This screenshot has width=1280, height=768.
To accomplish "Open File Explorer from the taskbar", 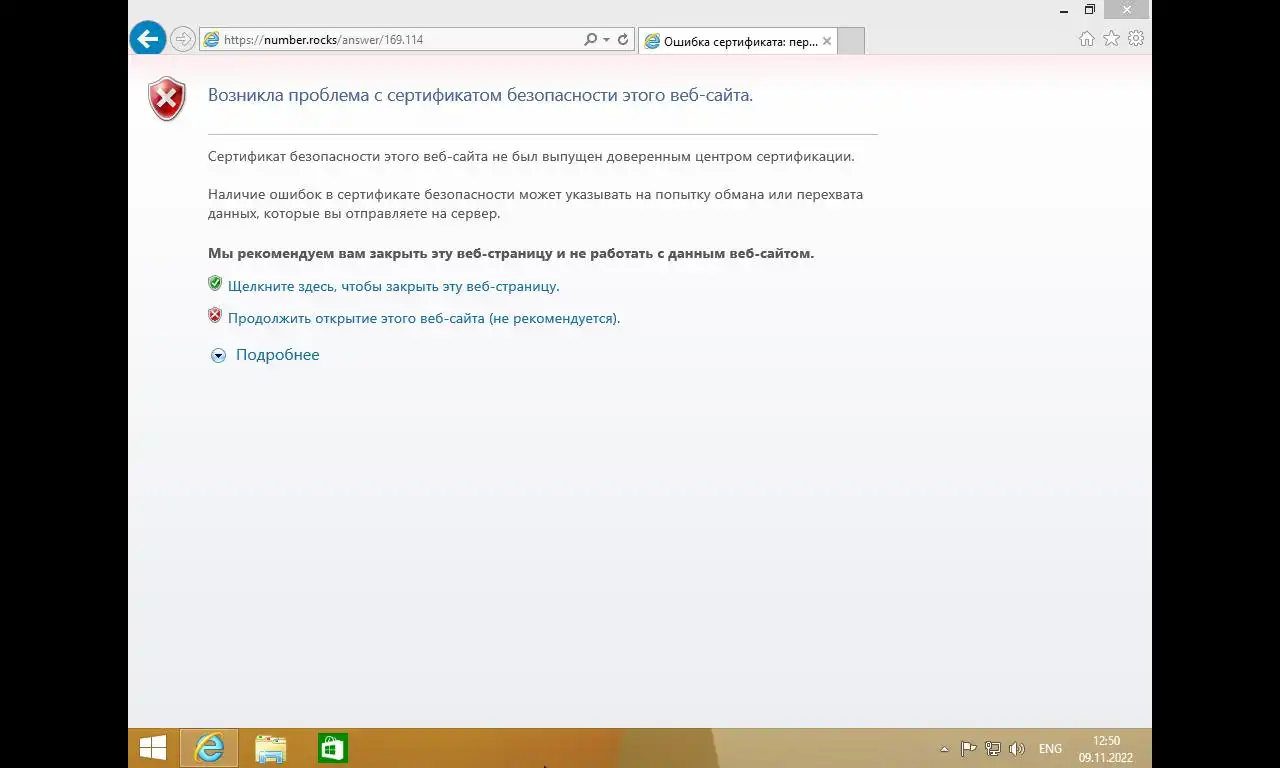I will [x=270, y=748].
